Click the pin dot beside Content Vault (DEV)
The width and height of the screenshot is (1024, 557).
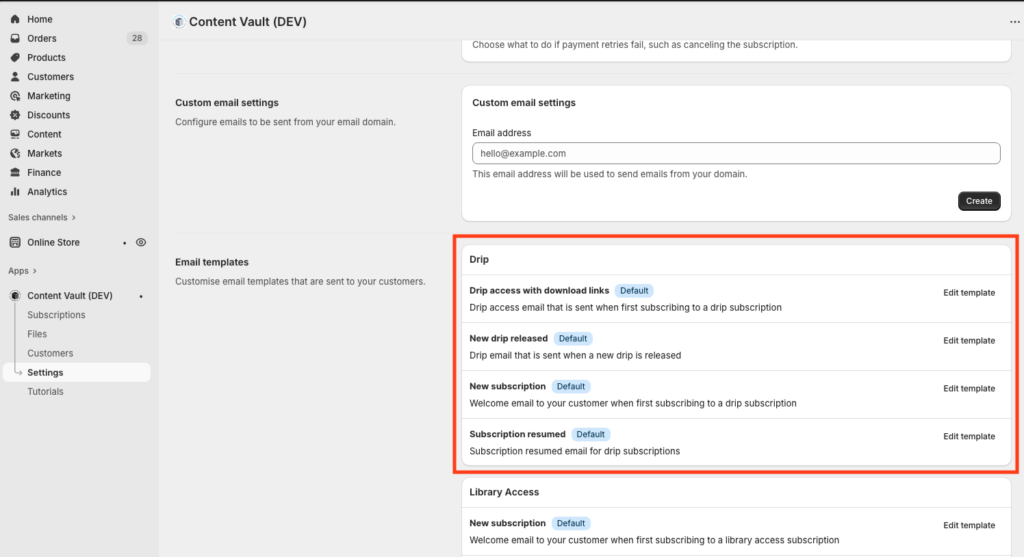coord(141,296)
